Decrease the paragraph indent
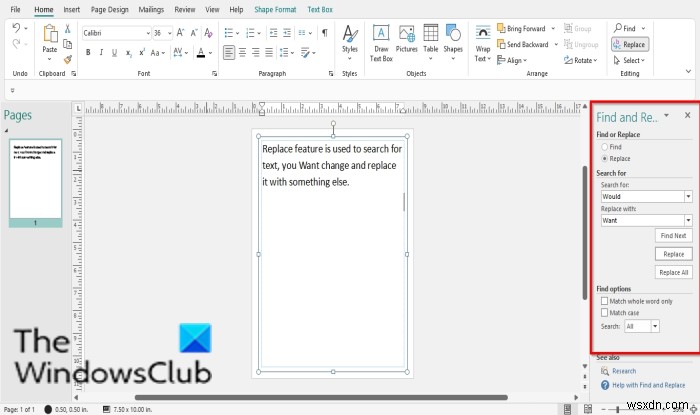700x415 pixels. 273,33
